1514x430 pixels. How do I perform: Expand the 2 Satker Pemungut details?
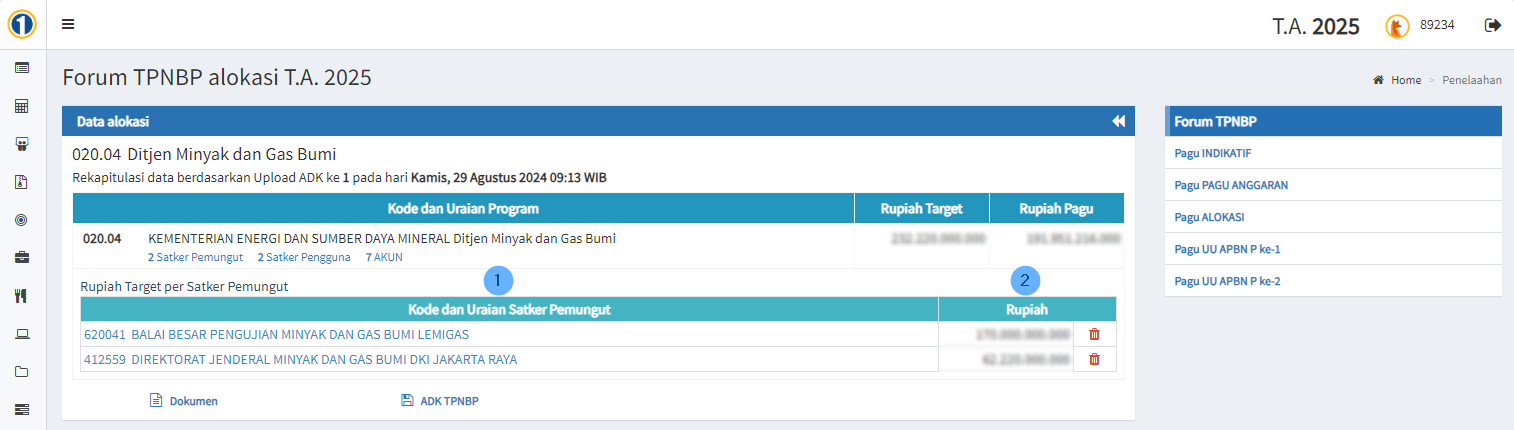tap(195, 257)
